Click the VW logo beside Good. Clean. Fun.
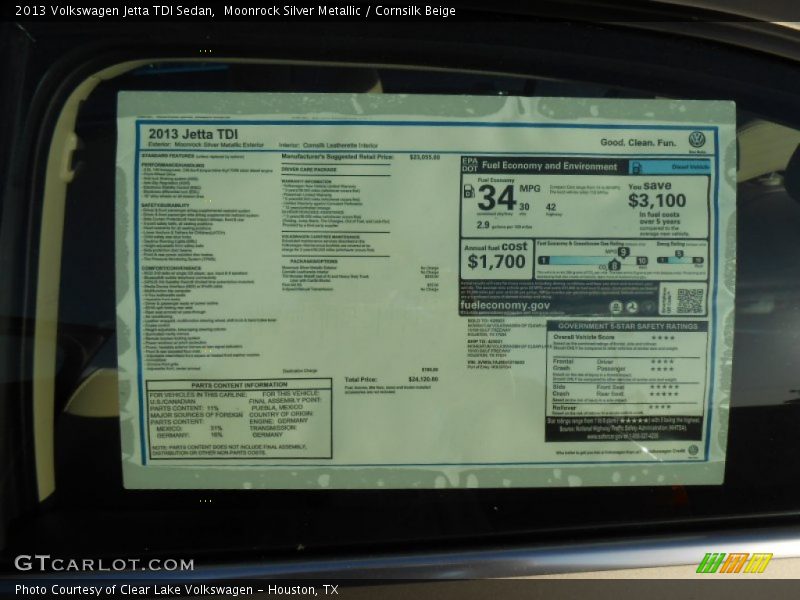Viewport: 800px width, 600px height. pos(696,139)
